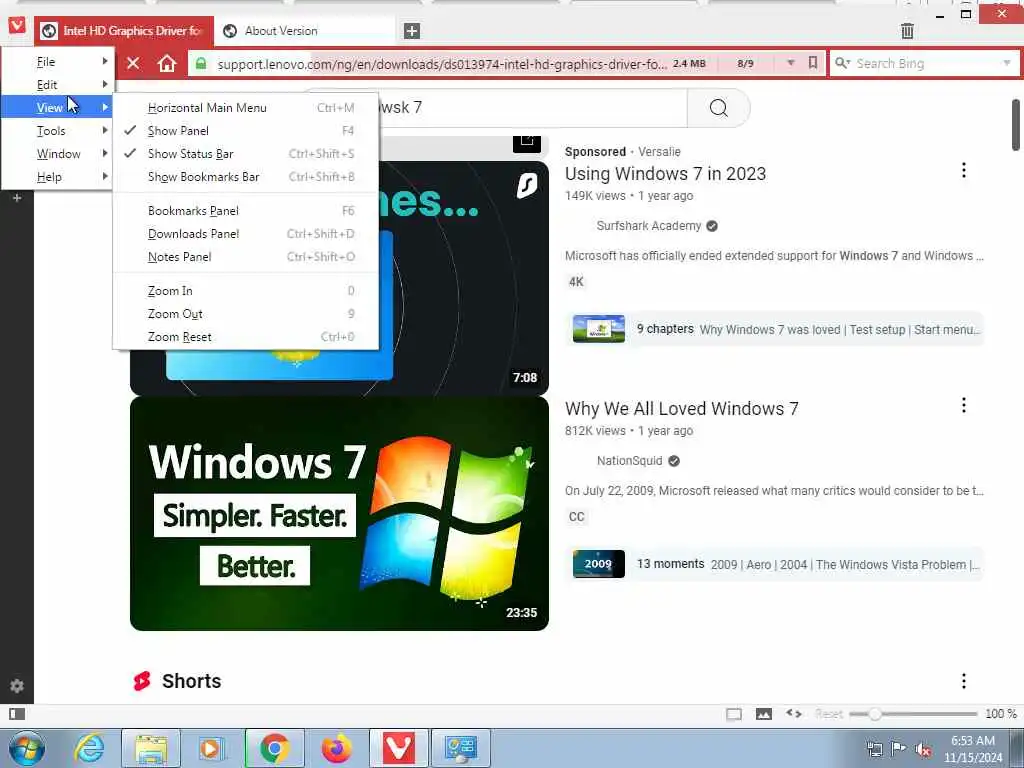This screenshot has height=768, width=1024.
Task: Open page actions icon in status bar
Action: tap(793, 713)
